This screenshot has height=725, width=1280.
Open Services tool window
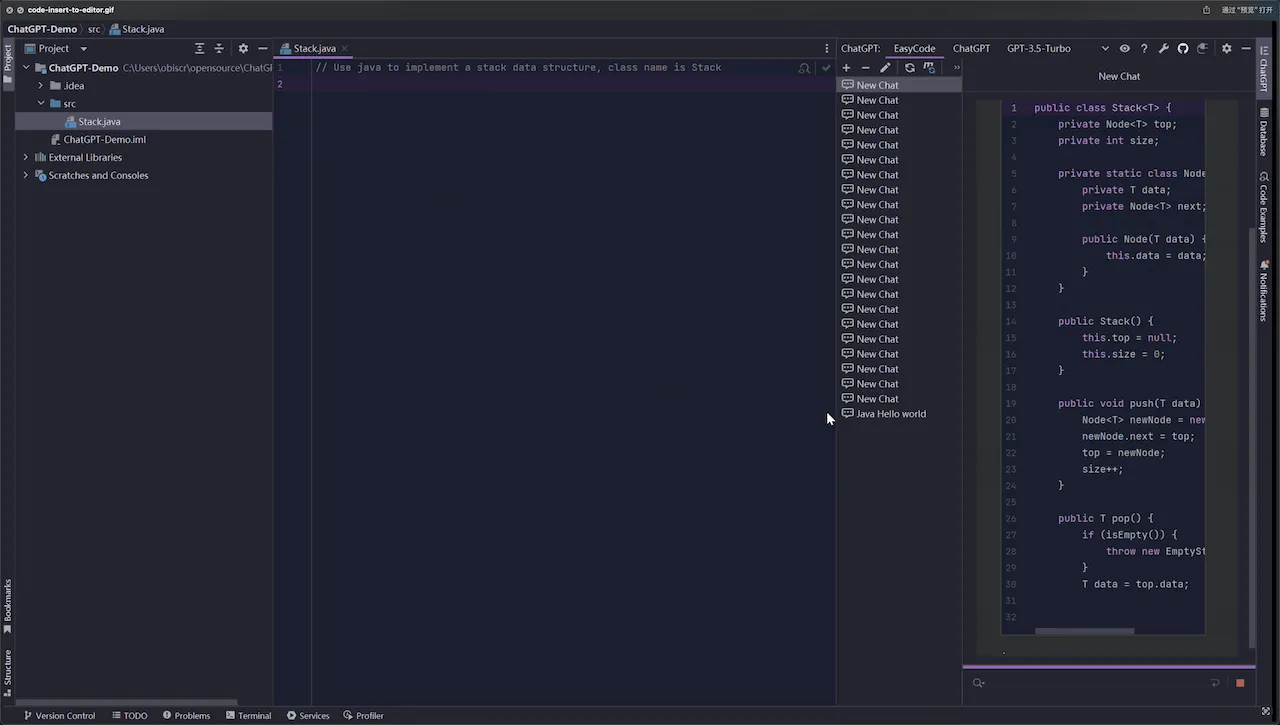[308, 716]
